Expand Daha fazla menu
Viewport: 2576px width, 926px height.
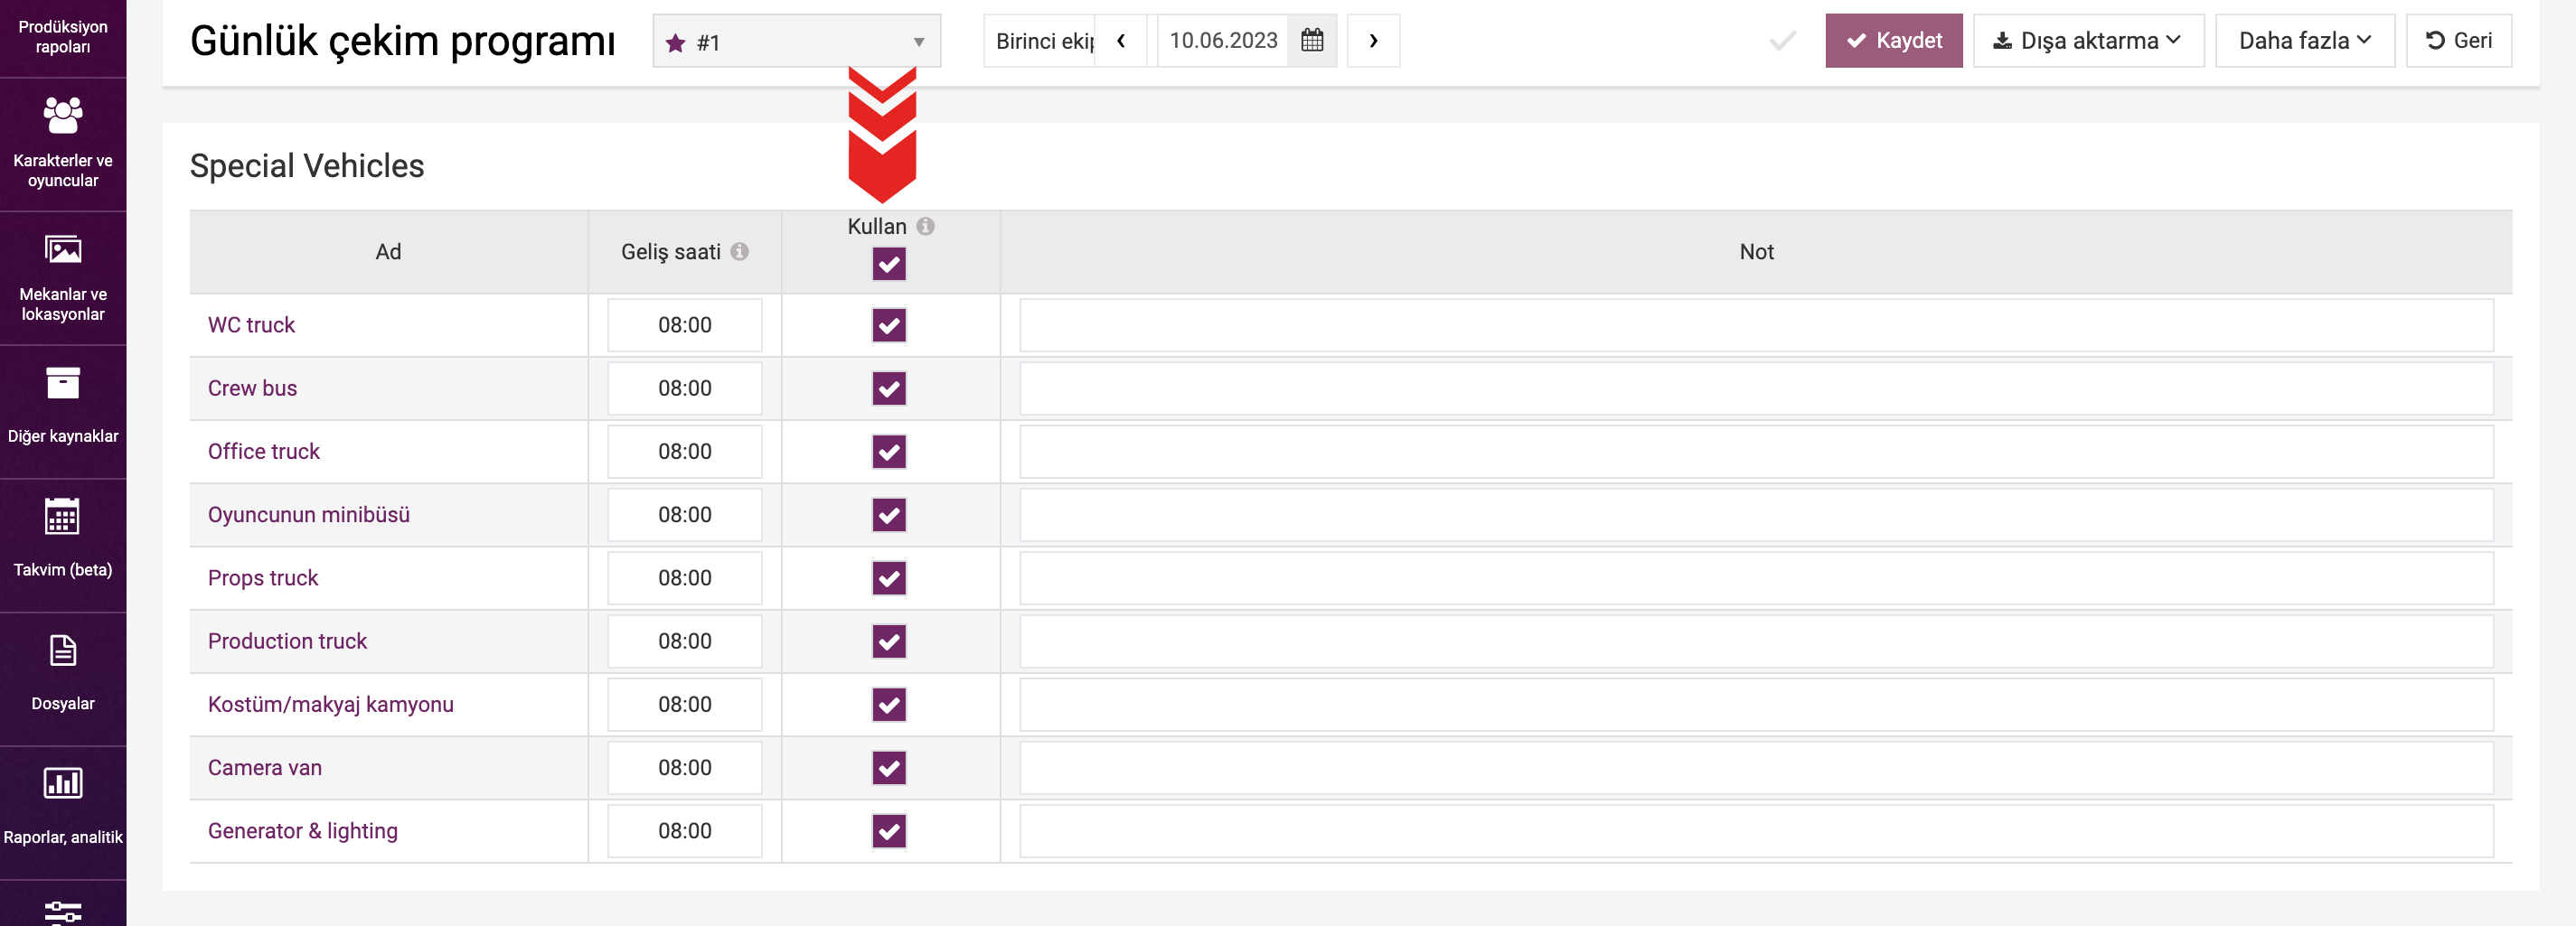(x=2304, y=41)
